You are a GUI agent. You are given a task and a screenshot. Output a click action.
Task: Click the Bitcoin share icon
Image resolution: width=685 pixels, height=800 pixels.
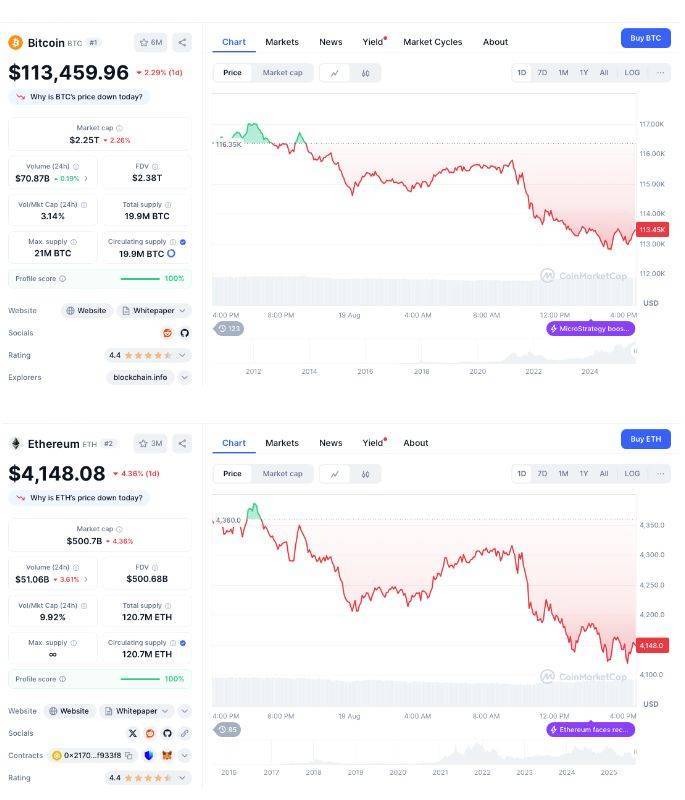[182, 42]
